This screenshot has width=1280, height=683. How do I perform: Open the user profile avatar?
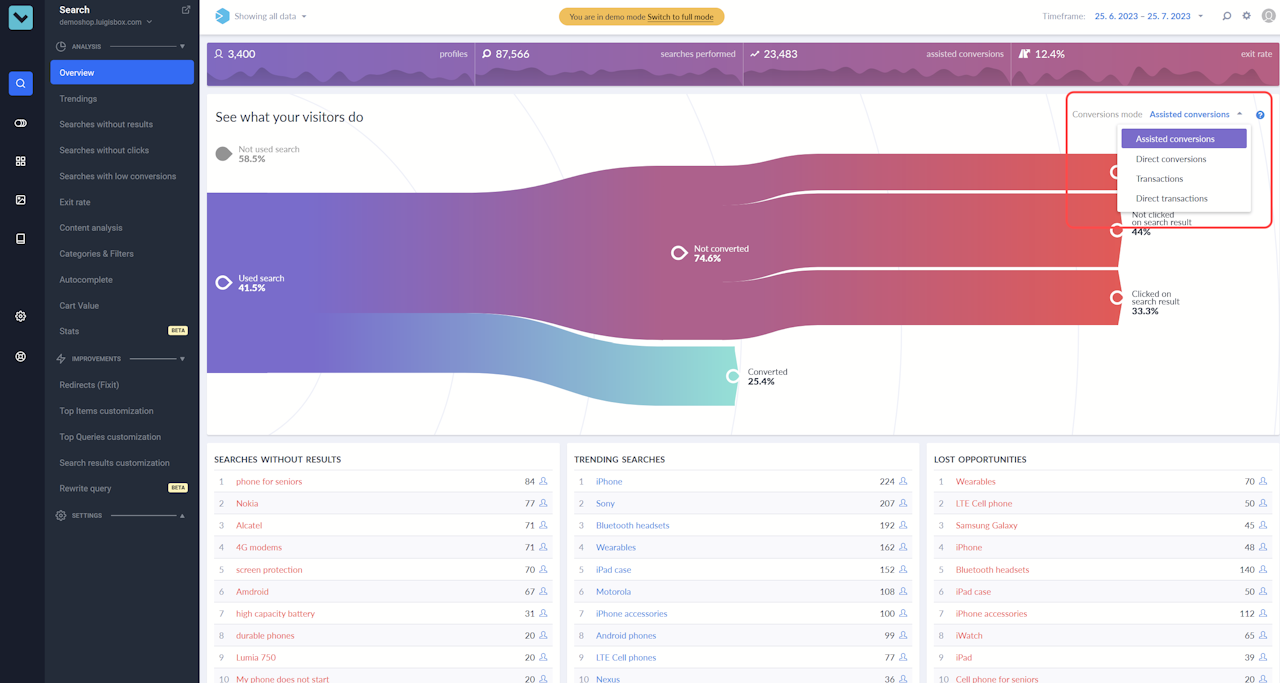click(x=1269, y=16)
